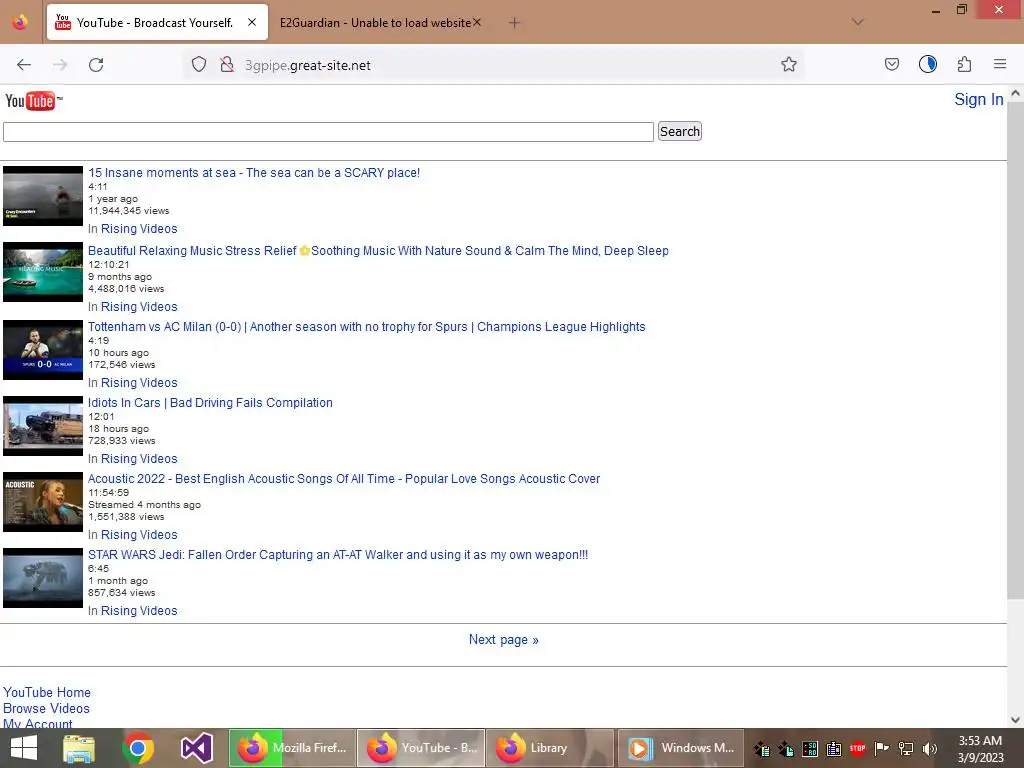Click the YouTube logo
Screen dimensions: 1024x768
click(x=33, y=101)
